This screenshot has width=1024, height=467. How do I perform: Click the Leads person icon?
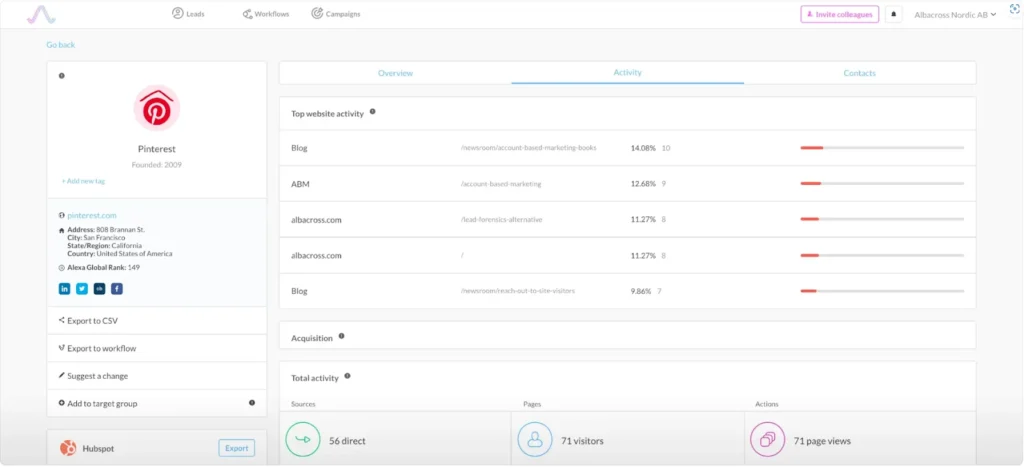[x=178, y=13]
